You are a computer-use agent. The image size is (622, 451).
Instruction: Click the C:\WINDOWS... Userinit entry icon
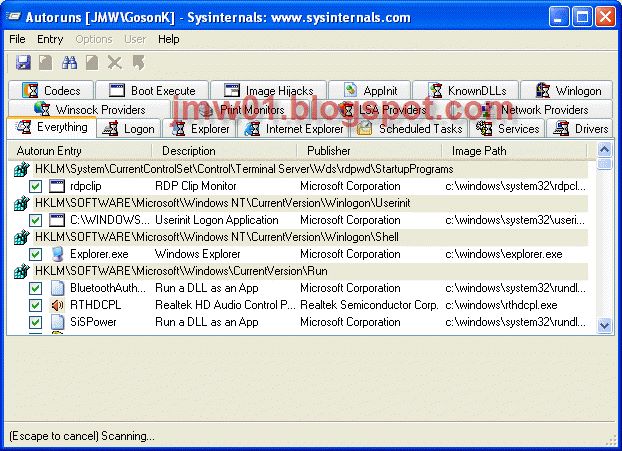pos(57,220)
